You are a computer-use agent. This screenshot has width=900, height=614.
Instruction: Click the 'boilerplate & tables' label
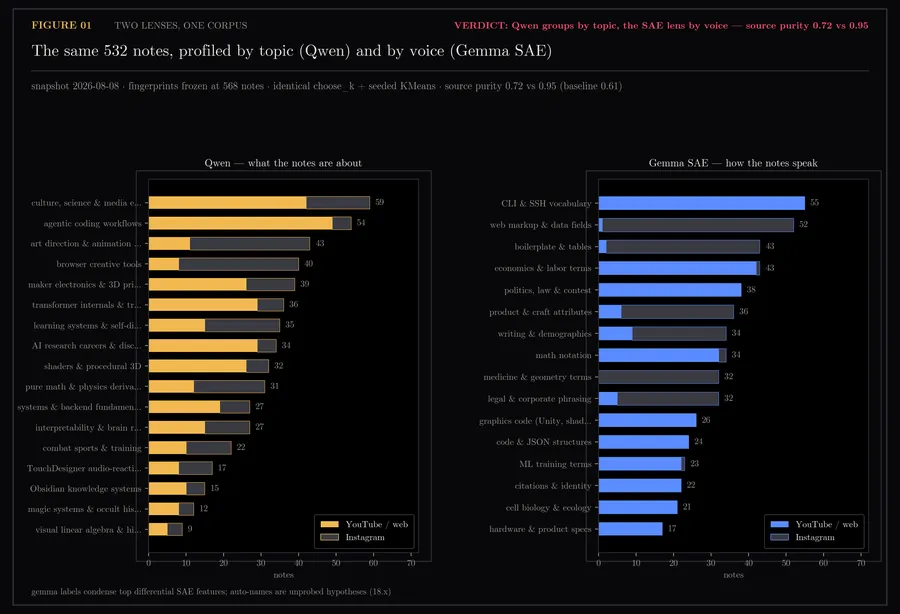(553, 247)
